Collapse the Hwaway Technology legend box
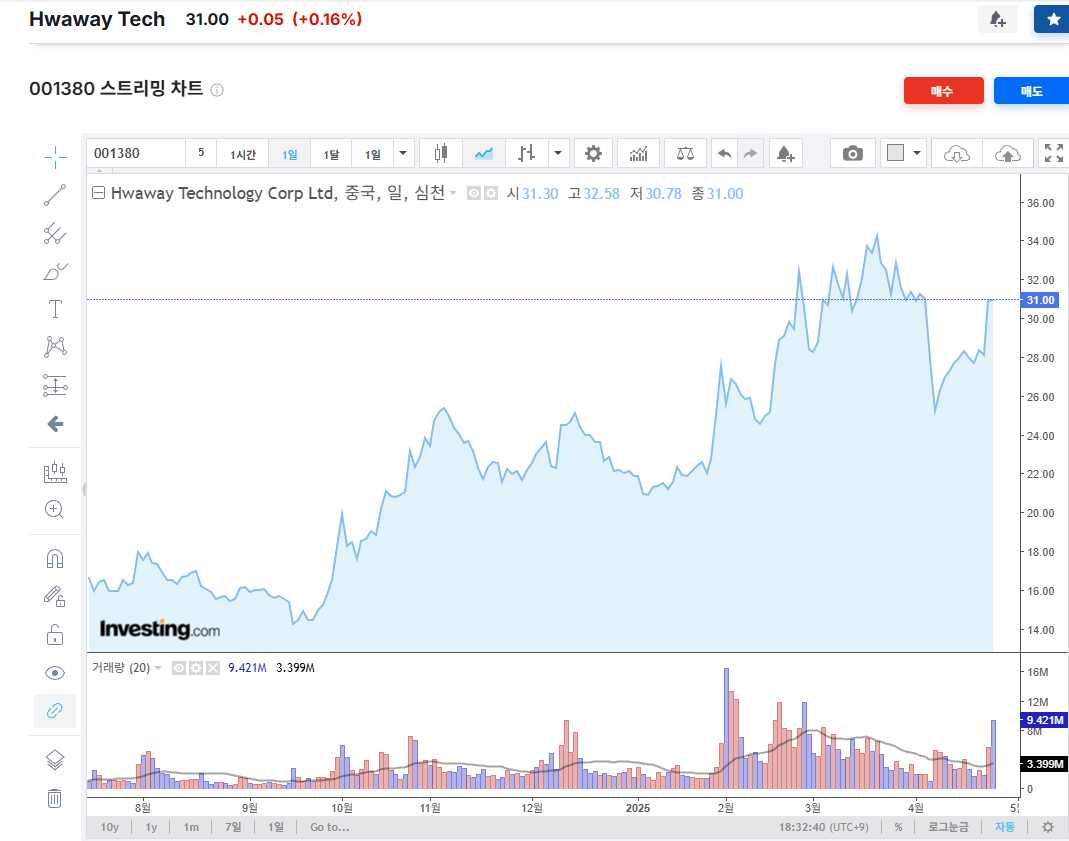Image resolution: width=1069 pixels, height=841 pixels. pyautogui.click(x=98, y=193)
